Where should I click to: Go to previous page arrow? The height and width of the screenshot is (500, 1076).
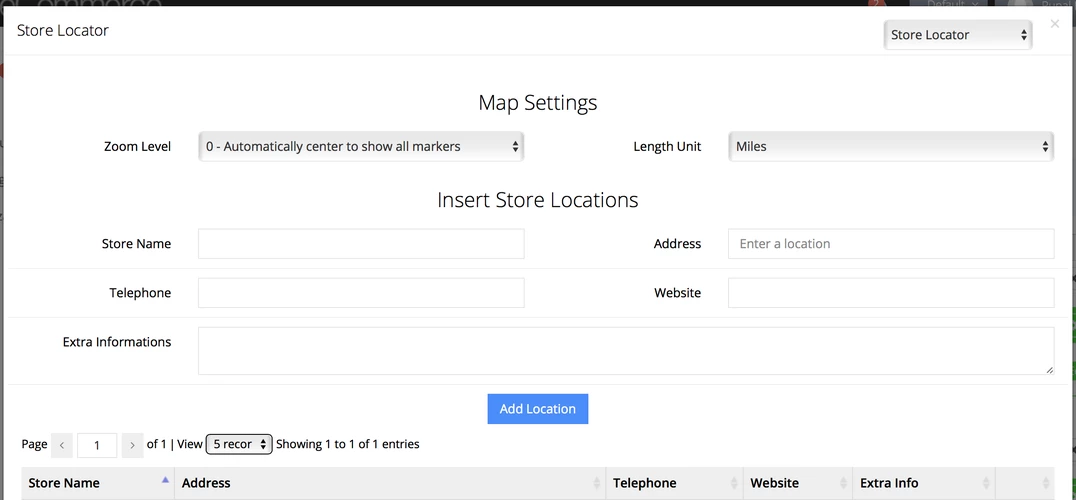62,445
